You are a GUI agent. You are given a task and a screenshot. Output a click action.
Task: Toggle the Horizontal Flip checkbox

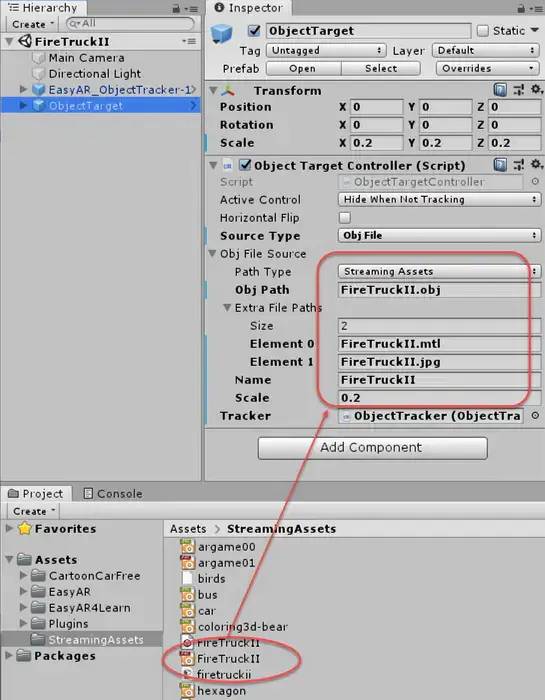345,217
